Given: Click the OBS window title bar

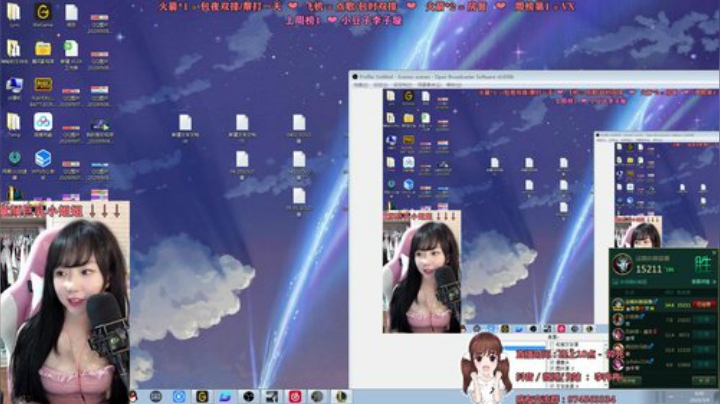Looking at the screenshot, I should [x=534, y=77].
